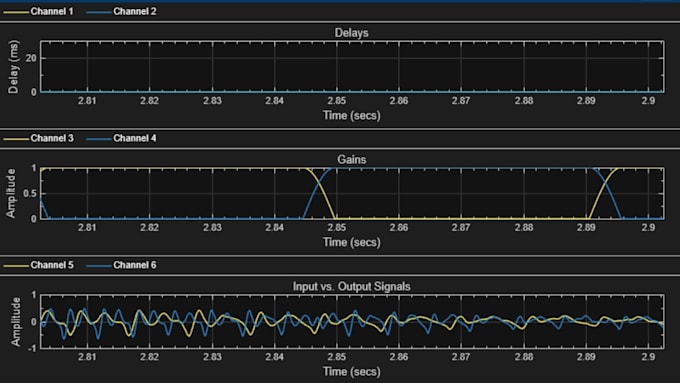
Task: Click the Delays plot title
Action: [351, 33]
